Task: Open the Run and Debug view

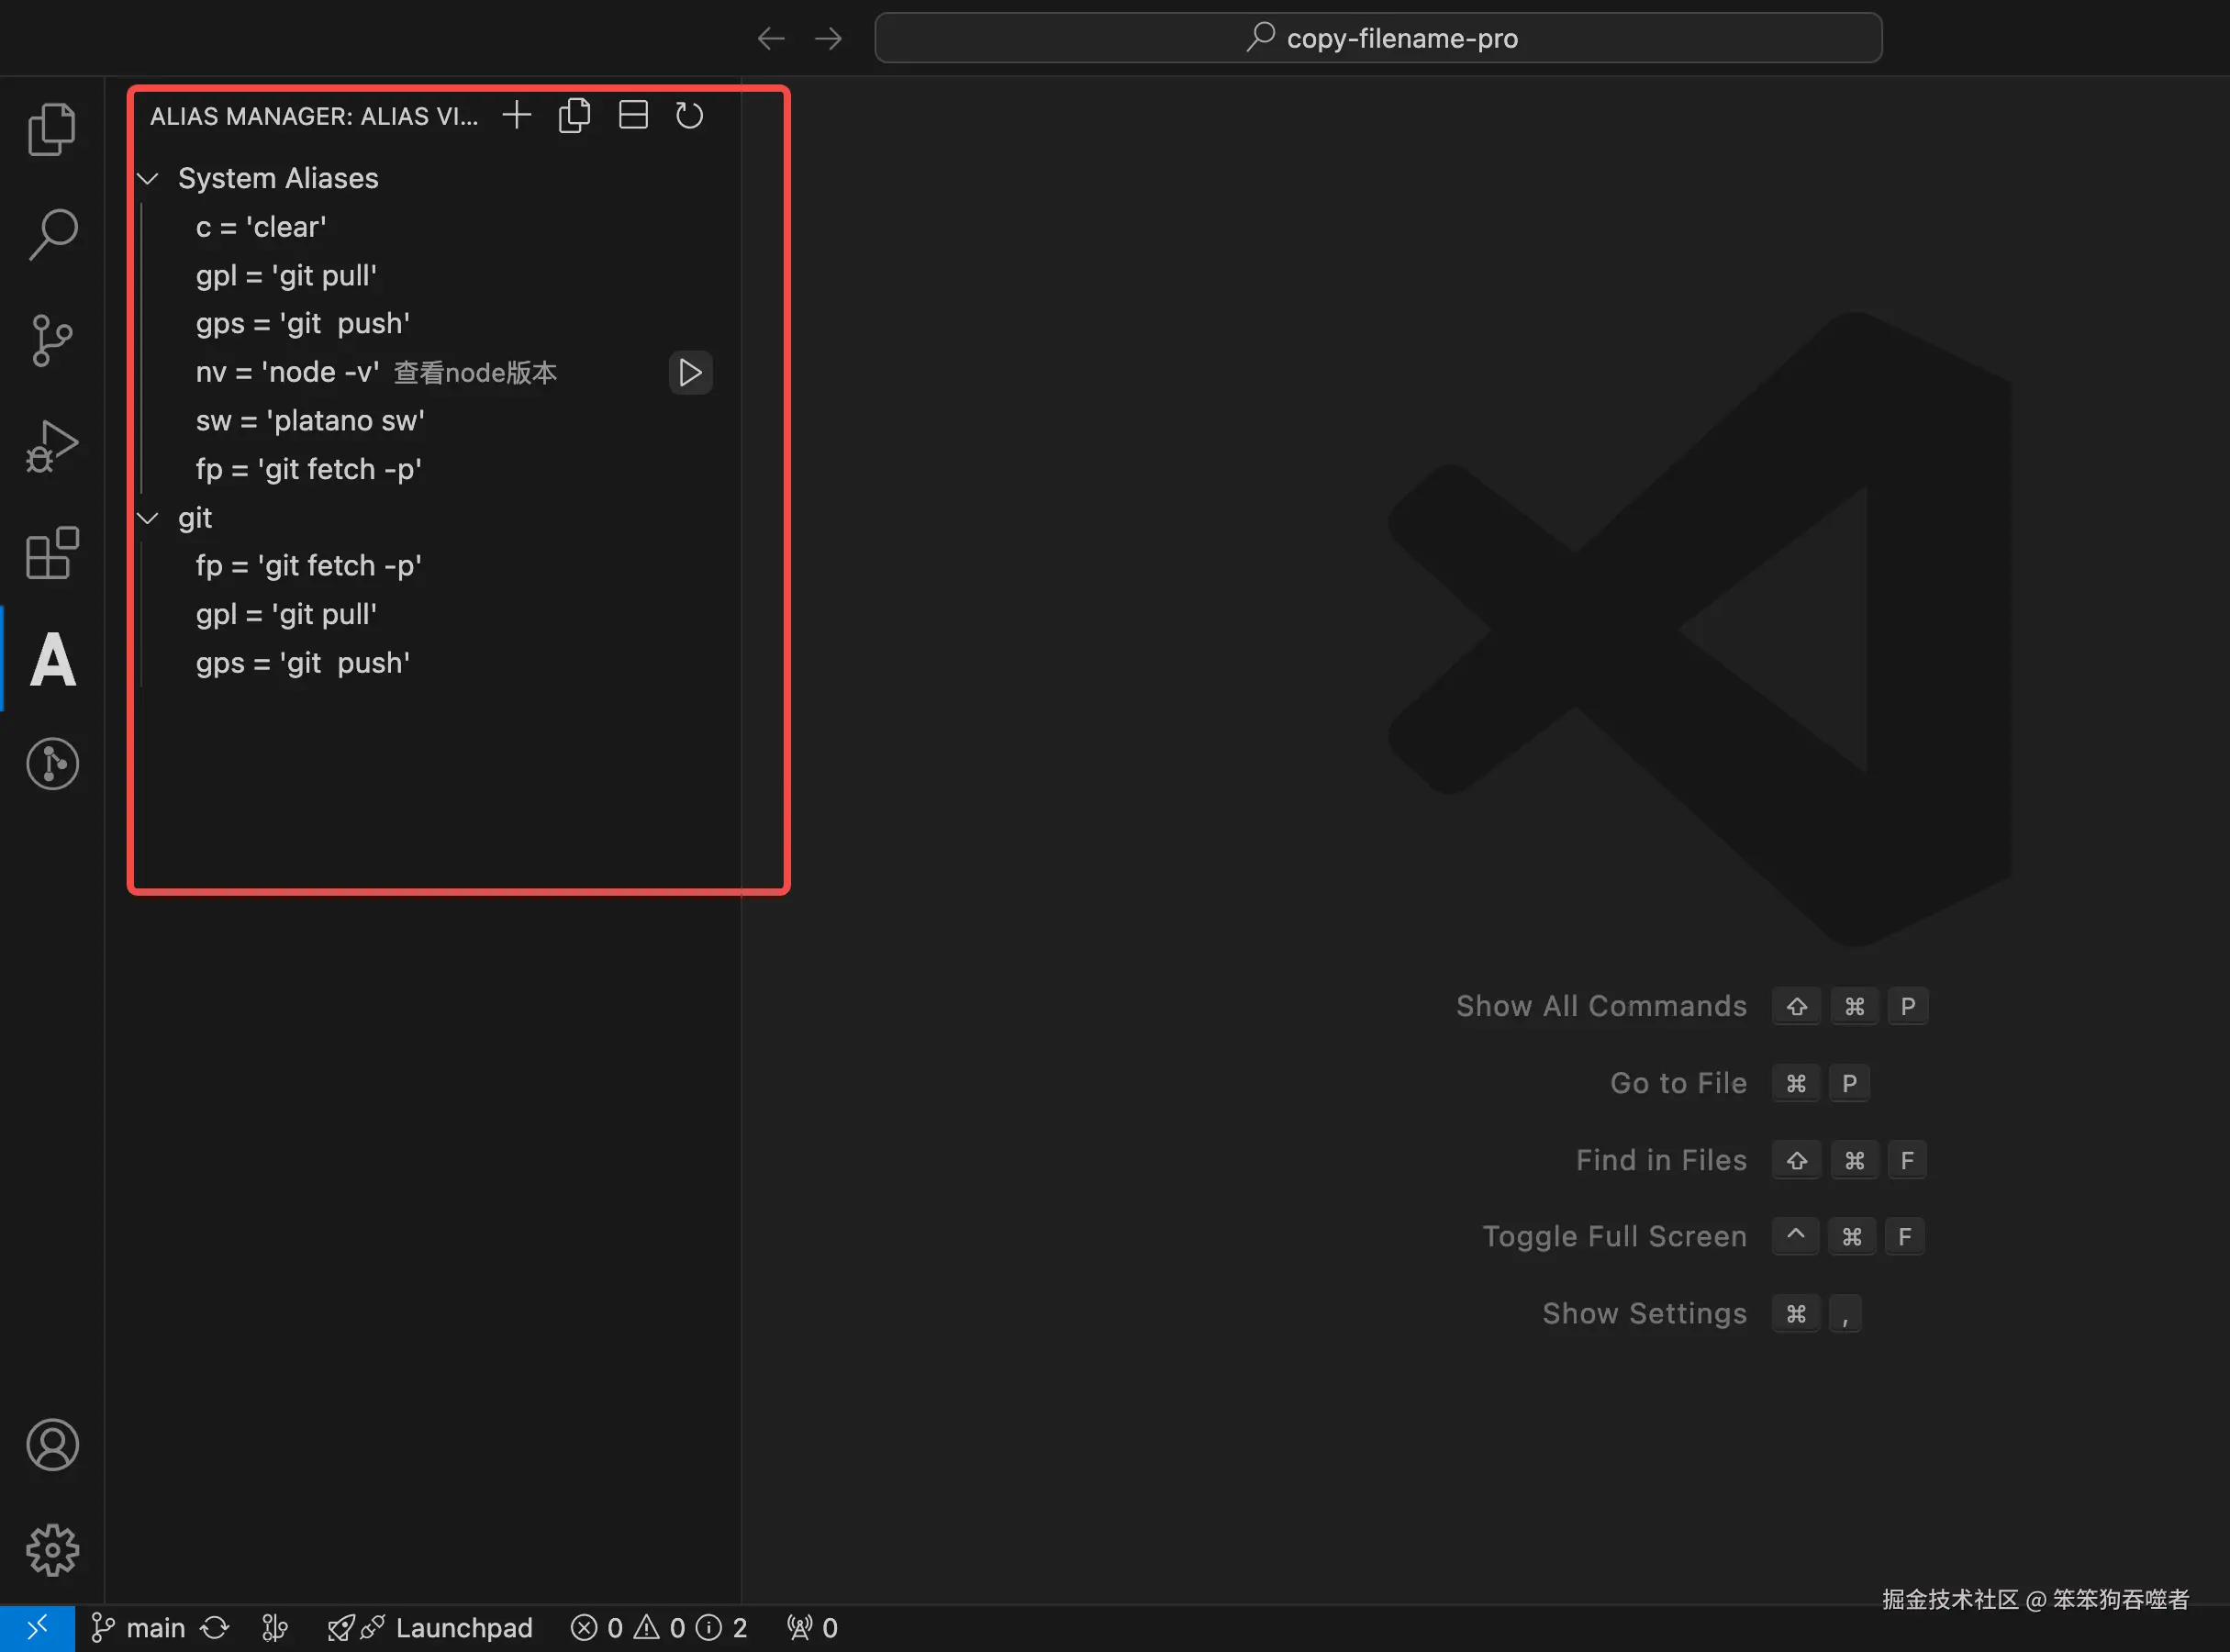Action: pyautogui.click(x=52, y=447)
